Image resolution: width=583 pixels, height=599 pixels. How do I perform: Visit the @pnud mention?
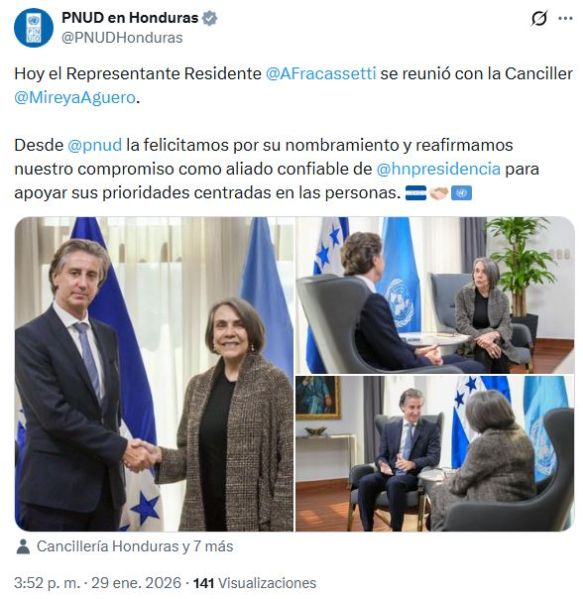point(95,146)
